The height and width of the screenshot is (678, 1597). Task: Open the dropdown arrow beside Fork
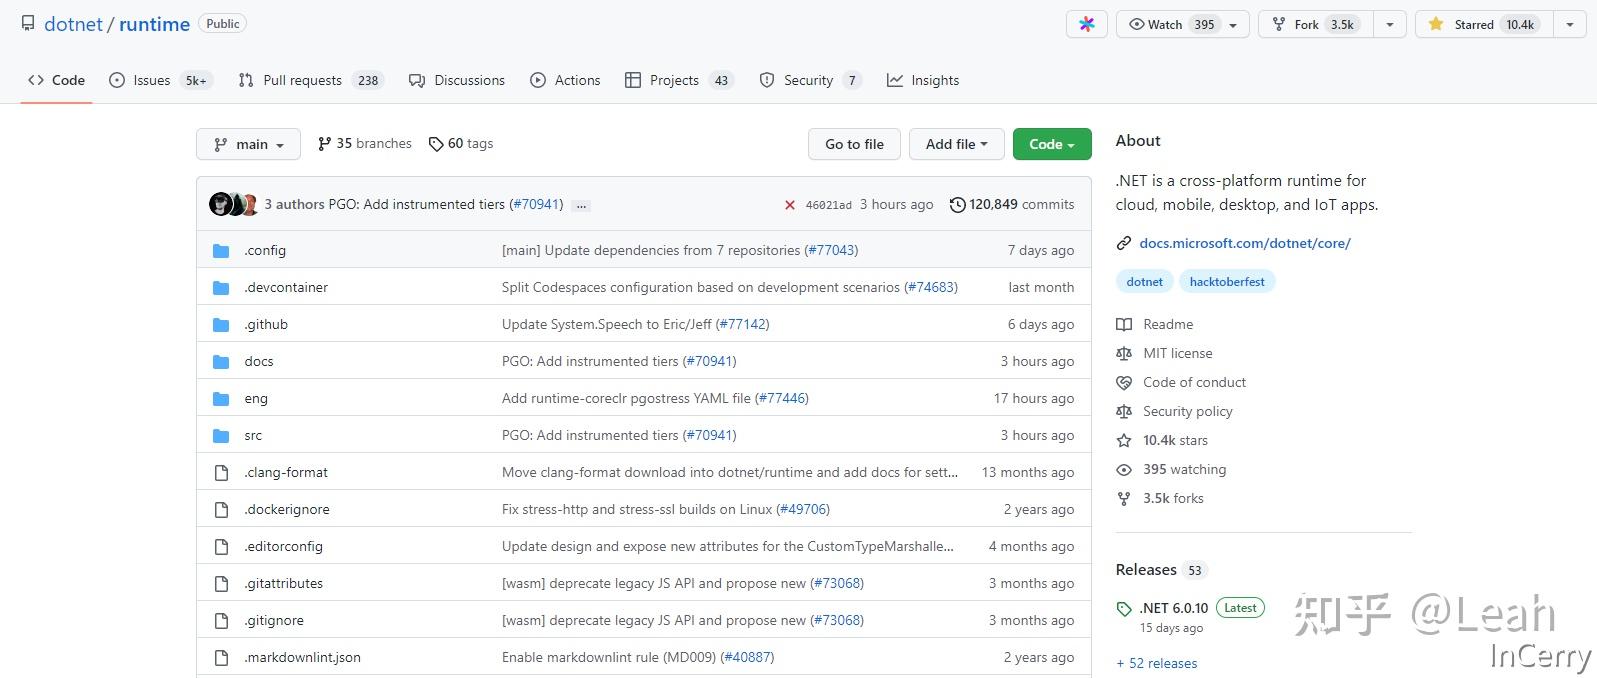(1389, 25)
